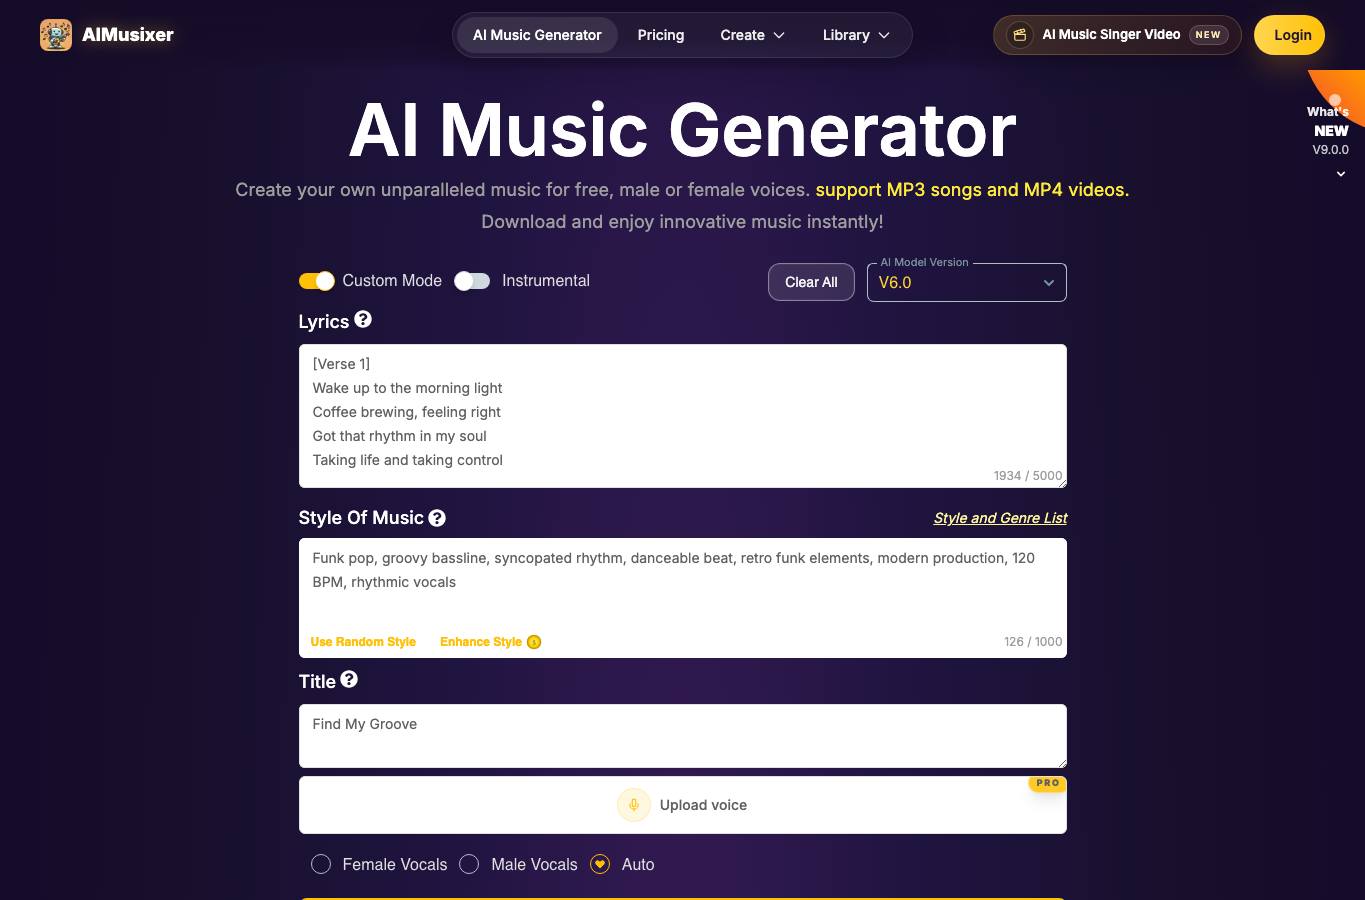1365x900 pixels.
Task: Click the Style Of Music help icon
Action: pos(437,518)
